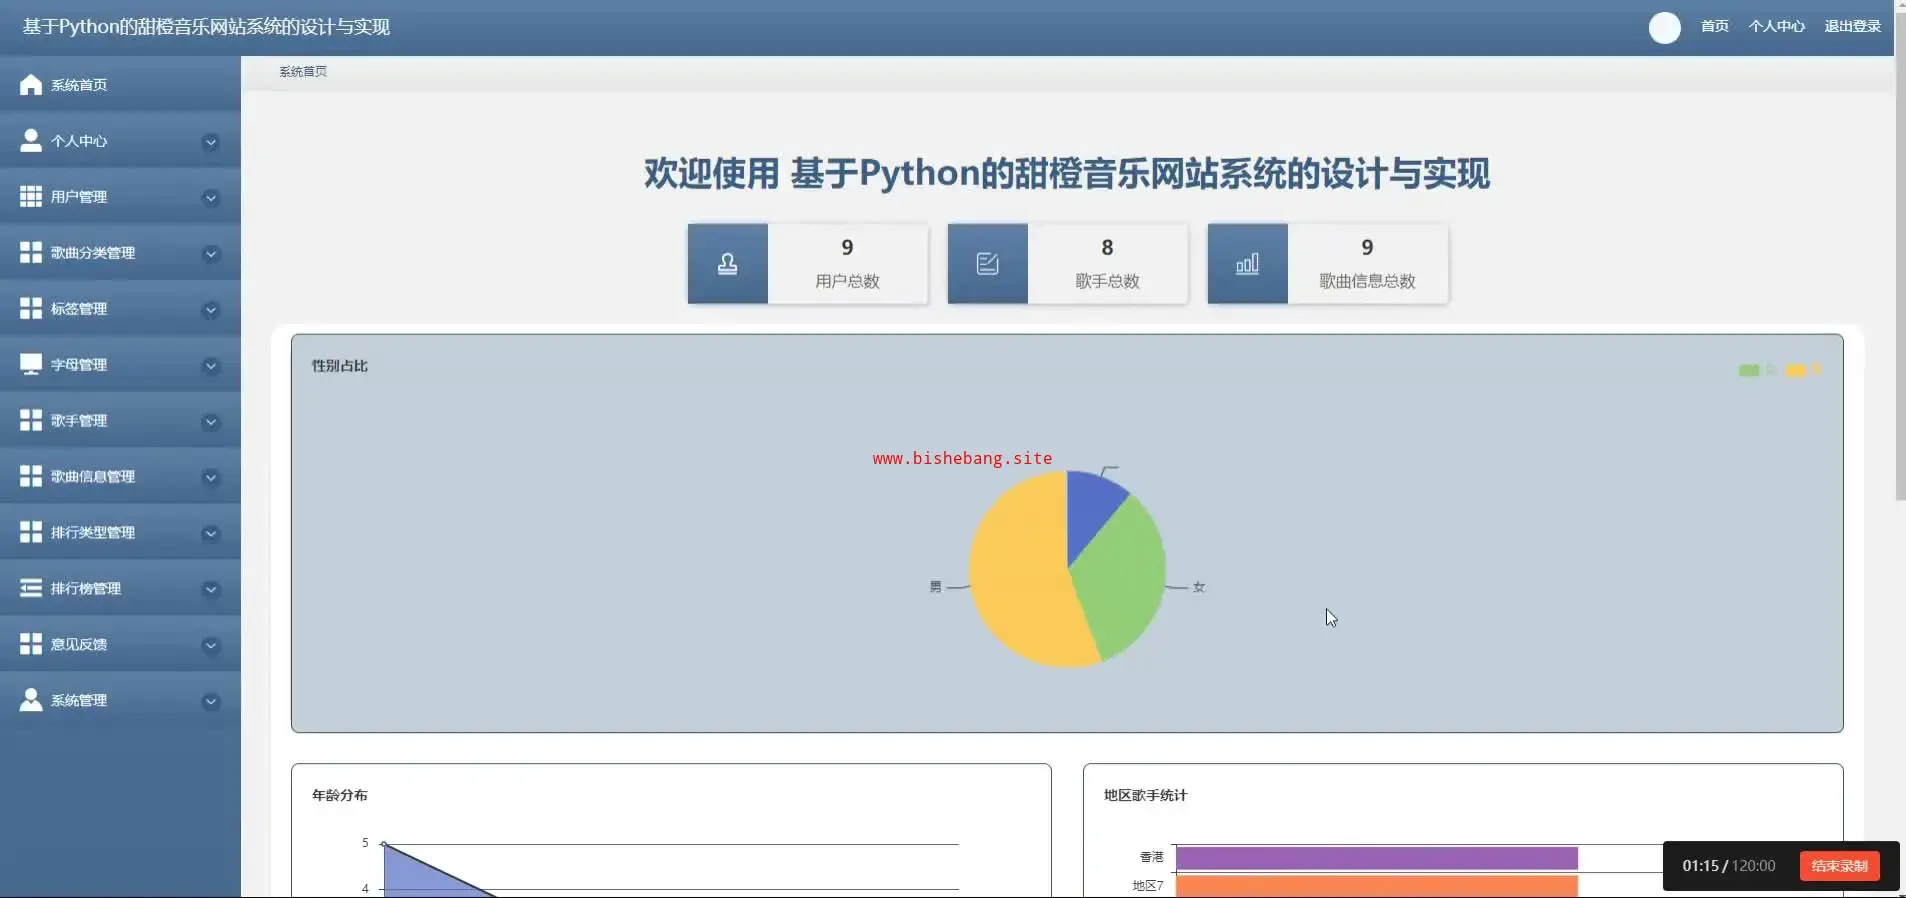
Task: Expand the 意见反馈 menu chevron
Action: (x=211, y=646)
